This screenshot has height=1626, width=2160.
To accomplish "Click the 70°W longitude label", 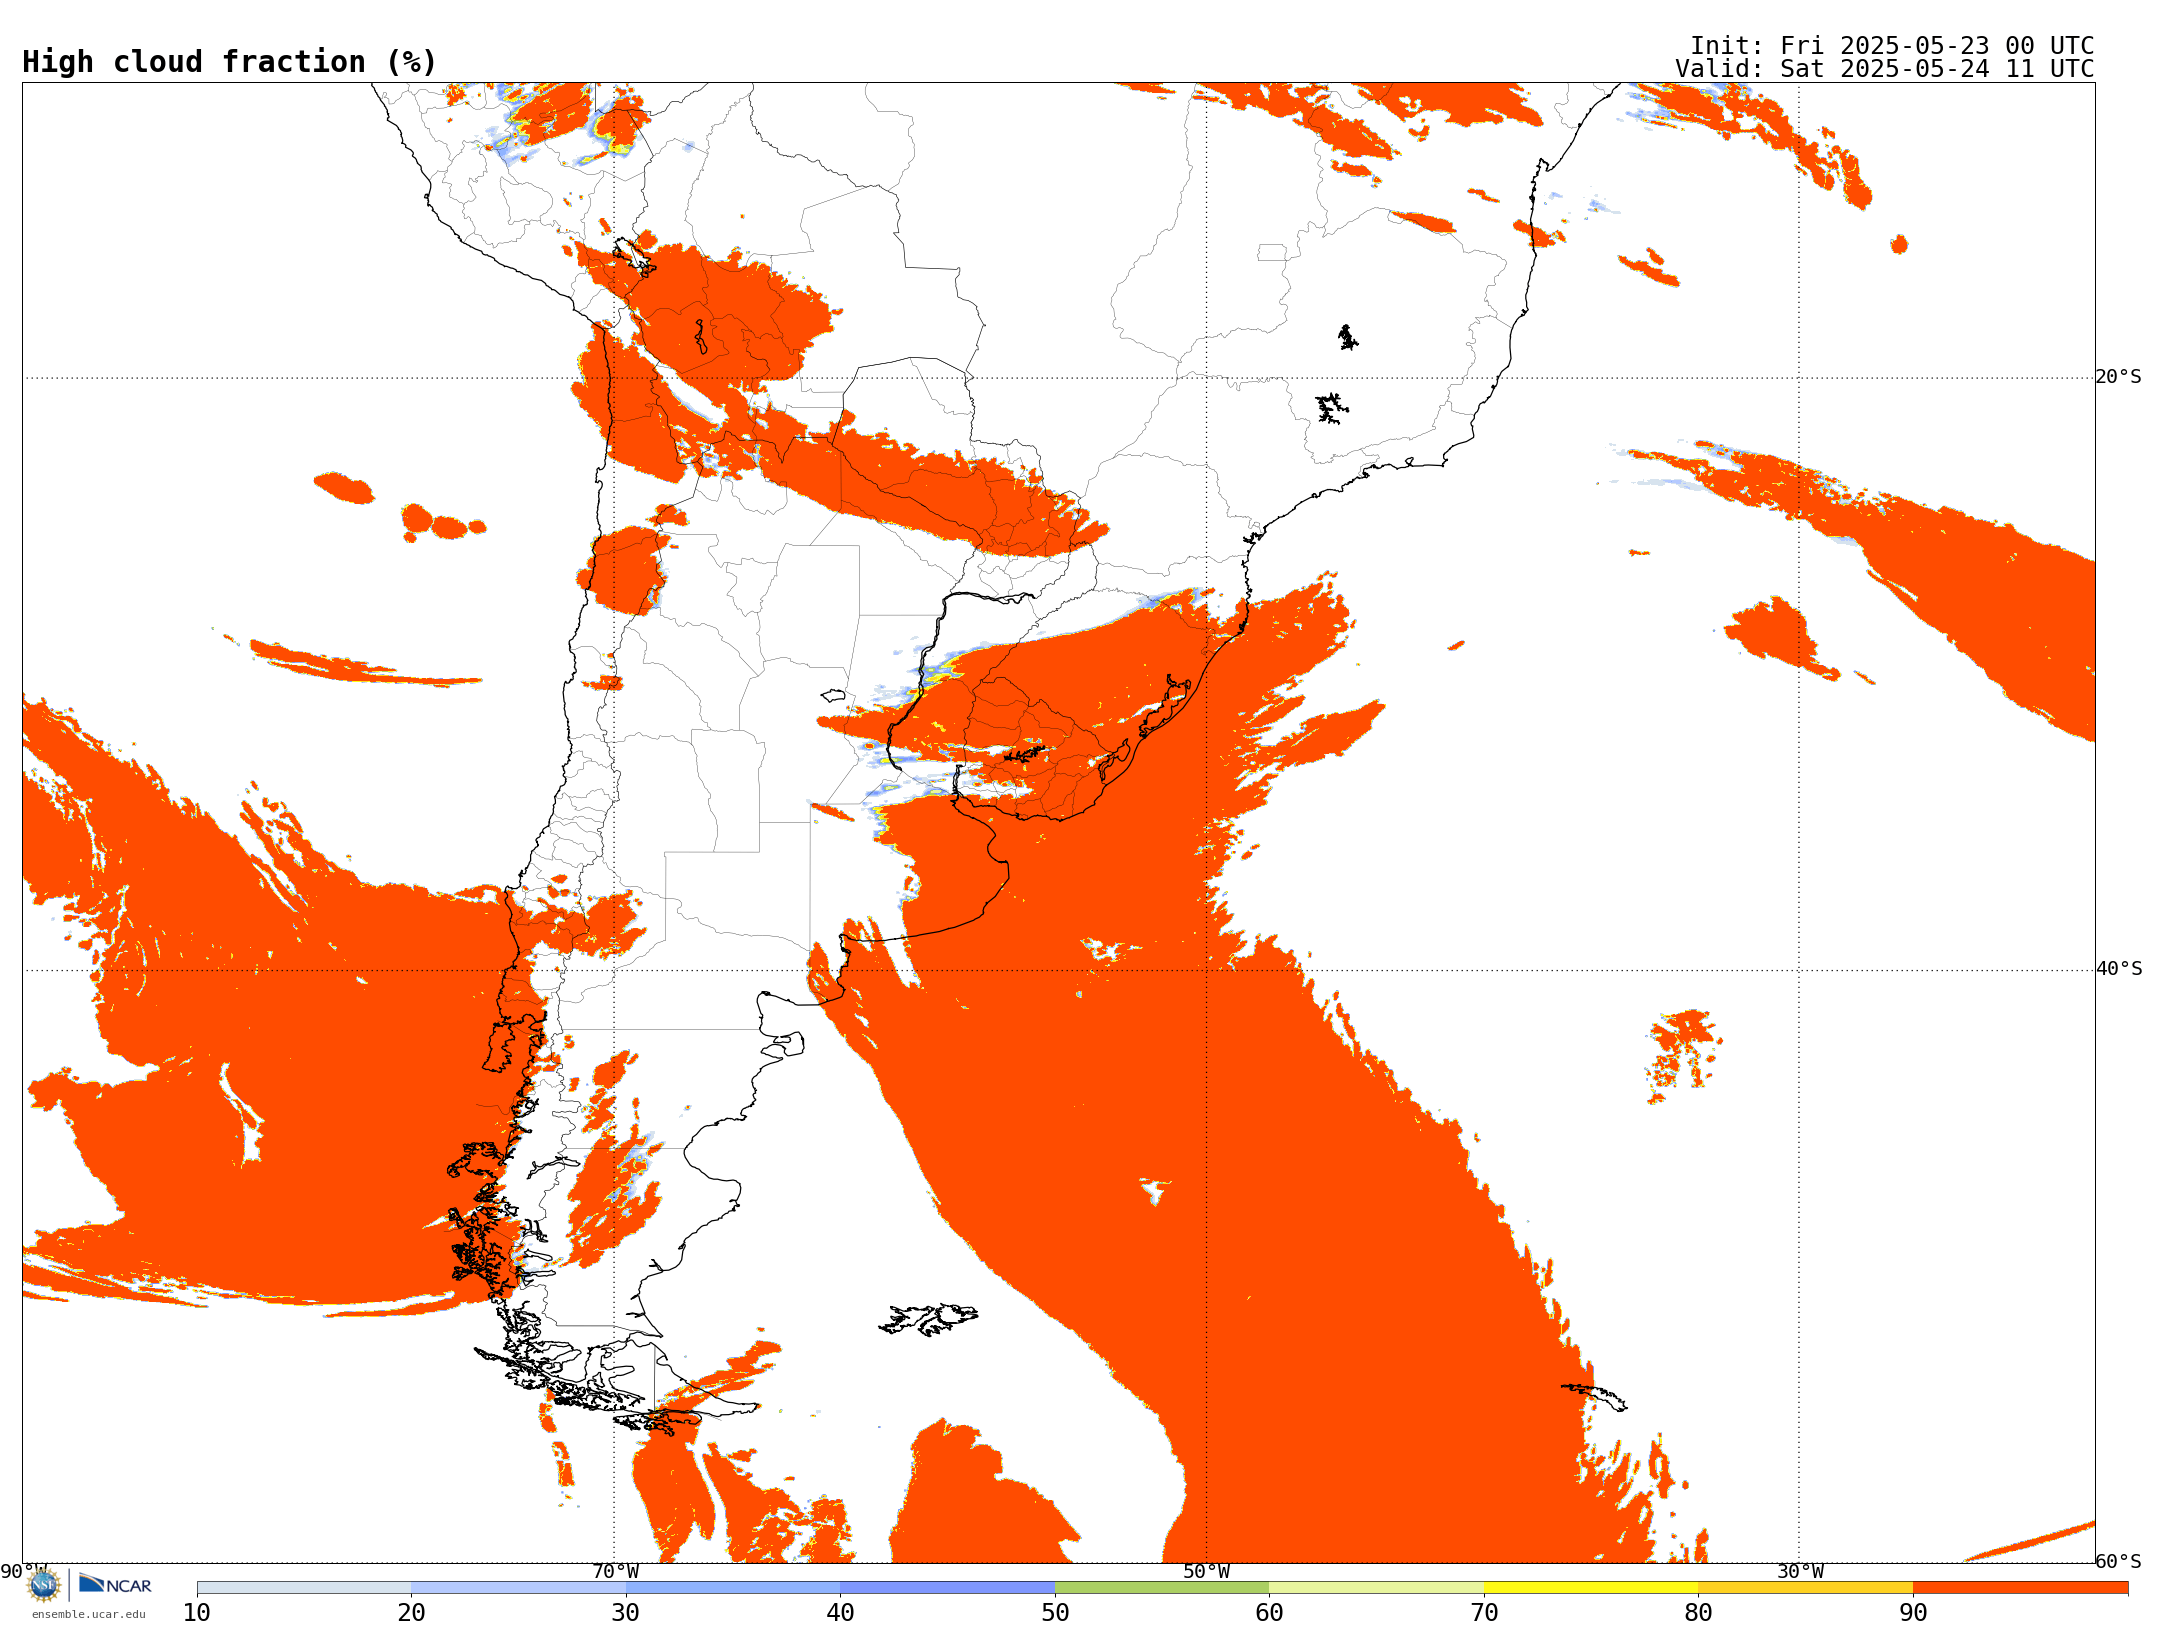I will click(615, 1572).
